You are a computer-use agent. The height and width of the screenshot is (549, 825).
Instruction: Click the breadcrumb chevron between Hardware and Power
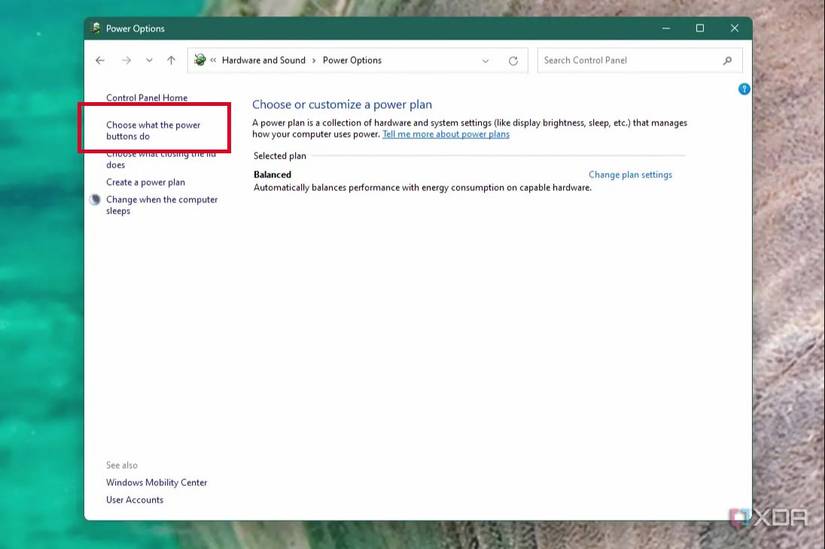pyautogui.click(x=314, y=61)
